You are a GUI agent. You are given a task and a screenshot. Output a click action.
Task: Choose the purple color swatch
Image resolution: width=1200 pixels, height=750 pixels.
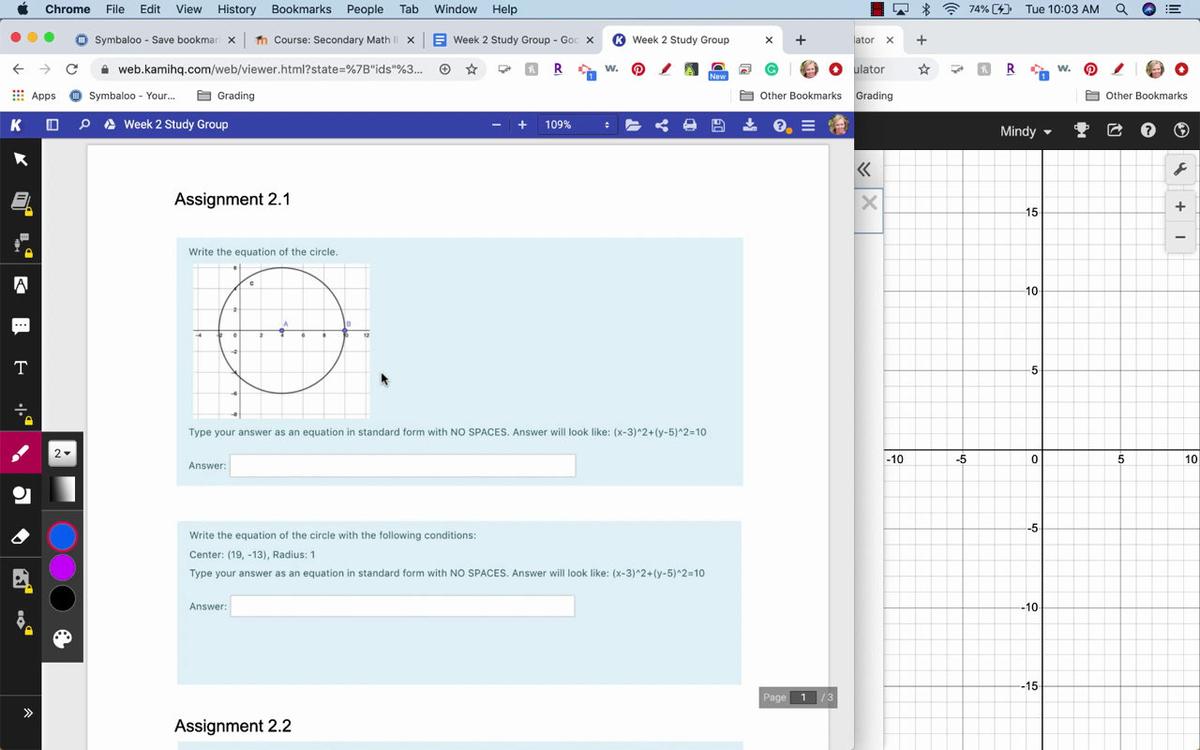click(62, 568)
